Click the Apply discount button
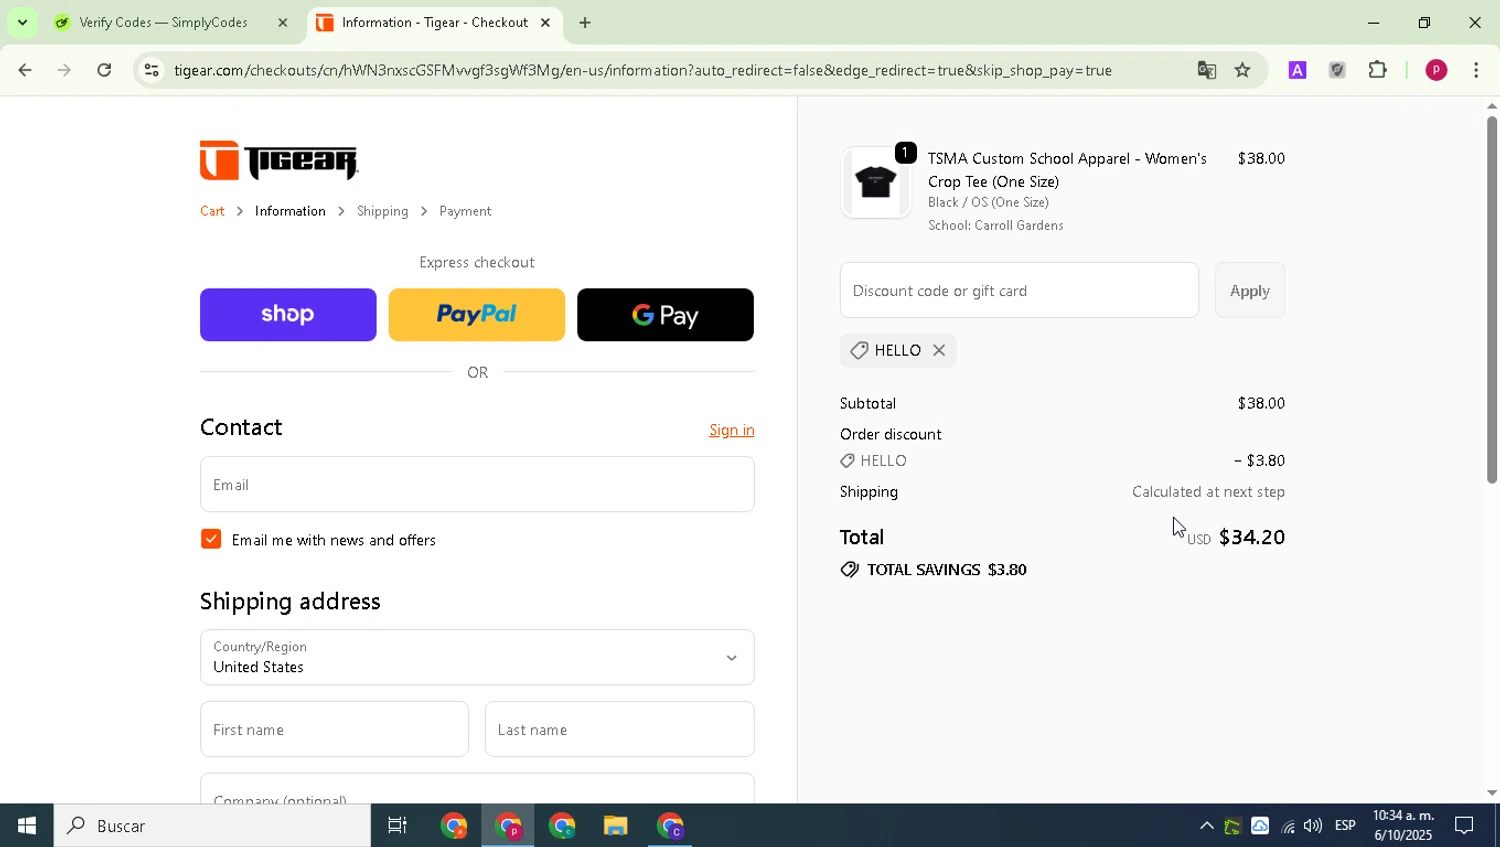 click(1249, 290)
